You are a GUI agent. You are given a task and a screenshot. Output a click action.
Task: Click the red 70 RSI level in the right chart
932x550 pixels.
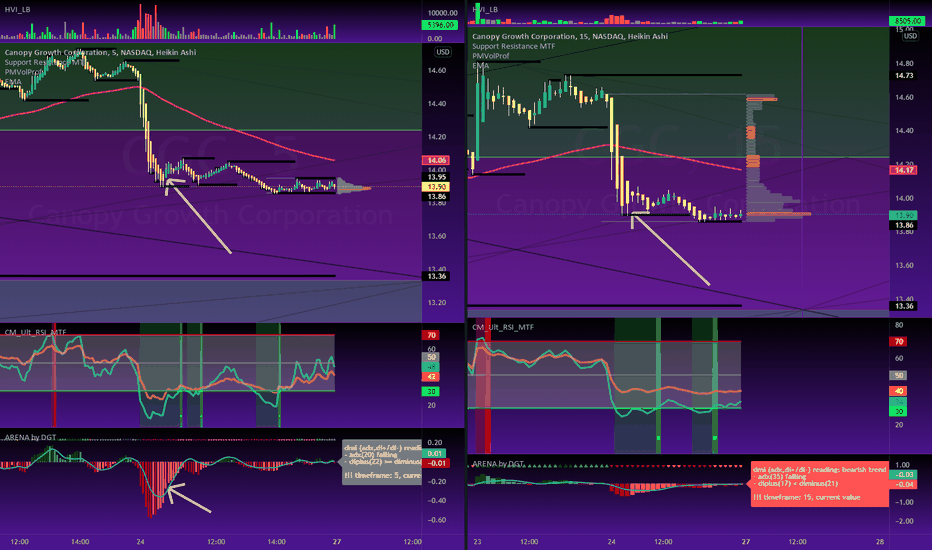(898, 342)
